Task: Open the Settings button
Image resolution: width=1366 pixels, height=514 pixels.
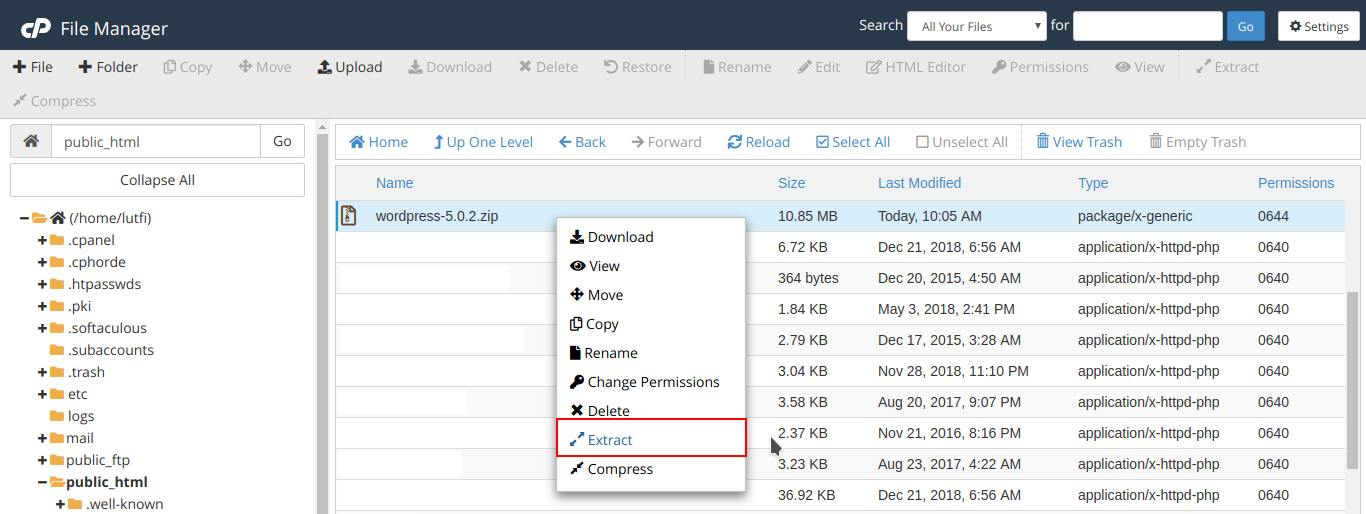Action: pyautogui.click(x=1319, y=26)
